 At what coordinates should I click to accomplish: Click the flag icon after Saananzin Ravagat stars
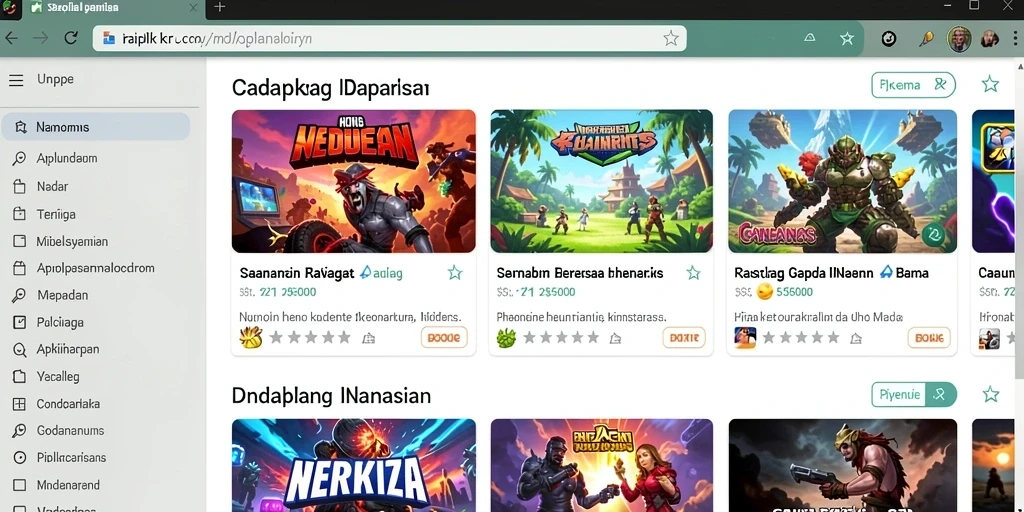tap(369, 338)
